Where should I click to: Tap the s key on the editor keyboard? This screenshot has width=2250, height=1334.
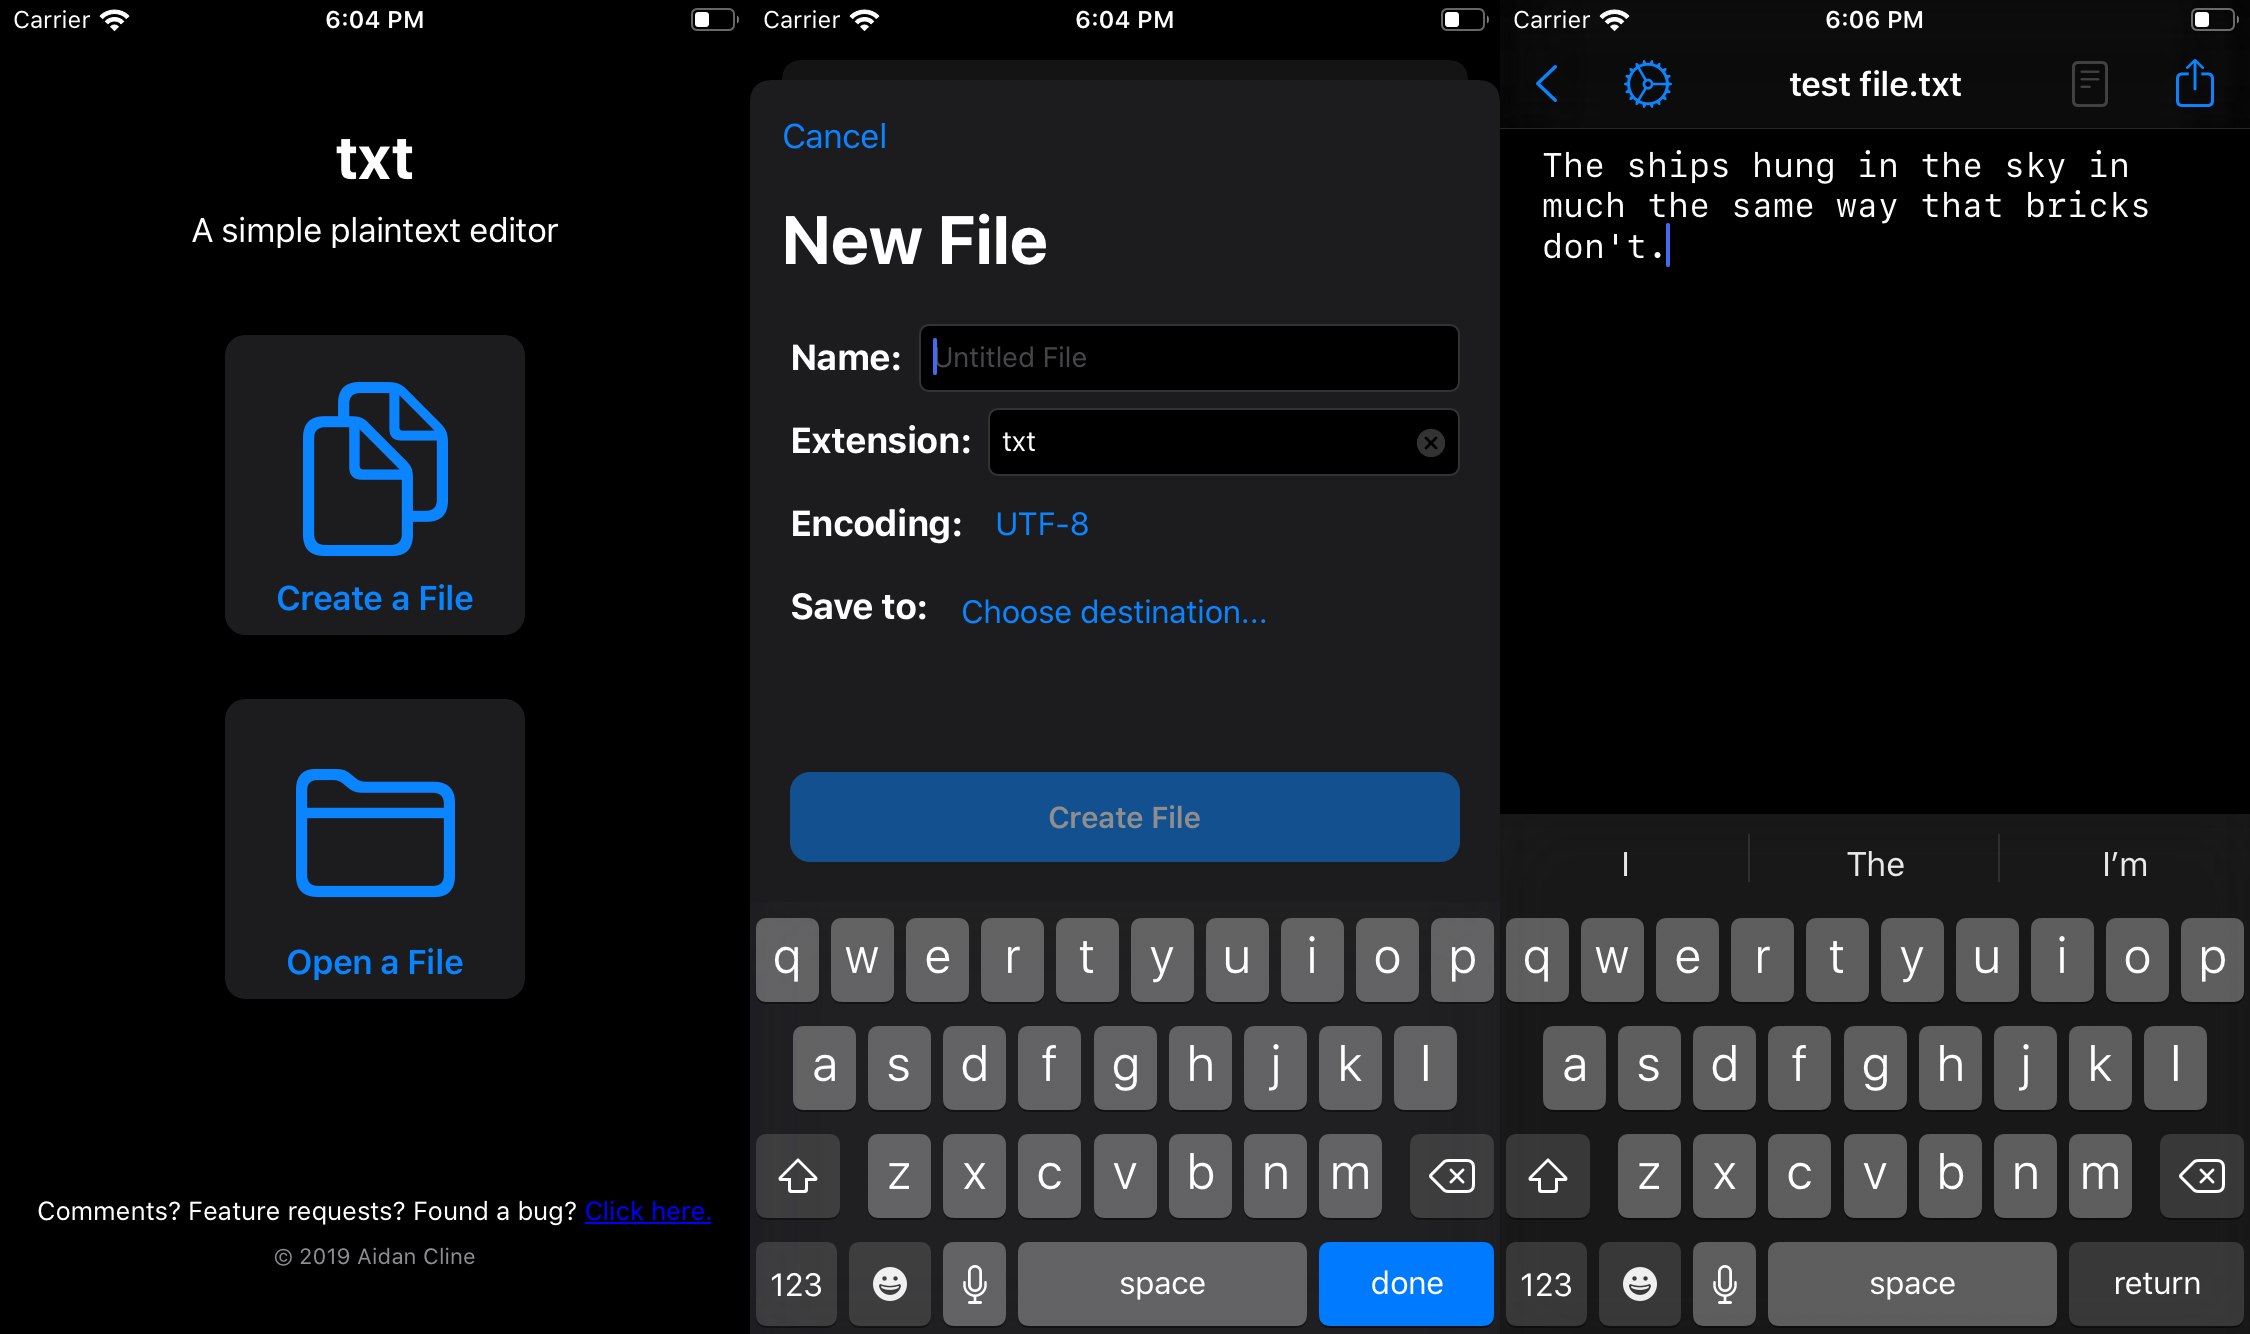click(1649, 1068)
